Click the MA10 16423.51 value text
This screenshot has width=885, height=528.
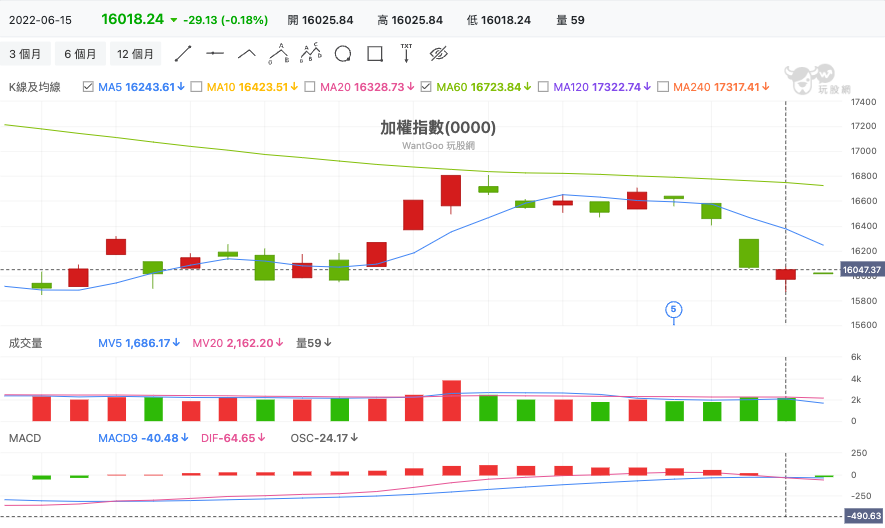tap(252, 87)
